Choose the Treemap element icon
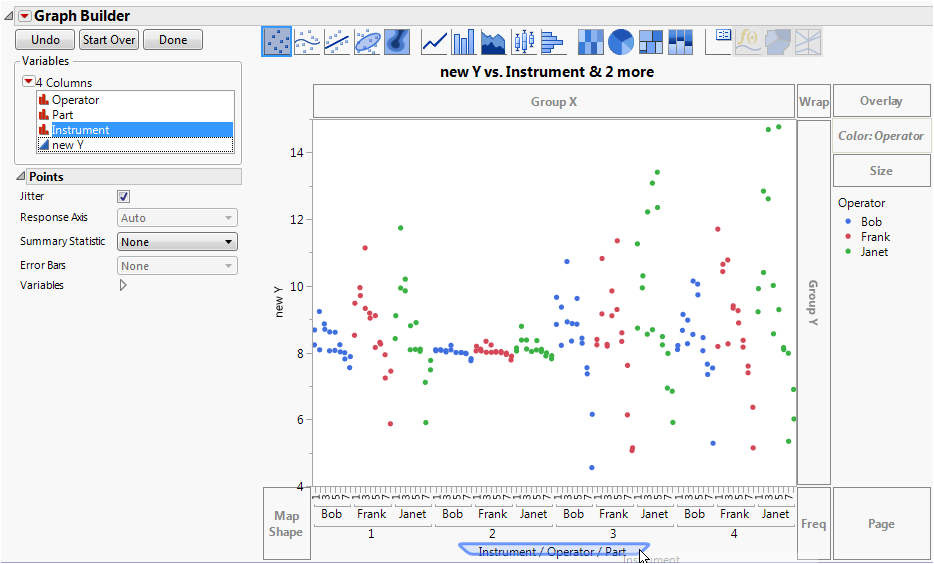The image size is (934, 564). (651, 41)
